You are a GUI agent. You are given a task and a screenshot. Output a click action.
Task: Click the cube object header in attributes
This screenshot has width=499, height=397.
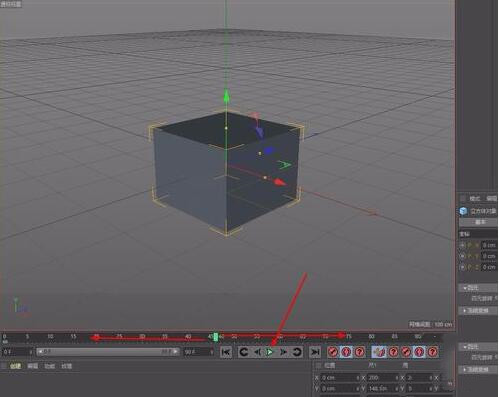point(479,211)
